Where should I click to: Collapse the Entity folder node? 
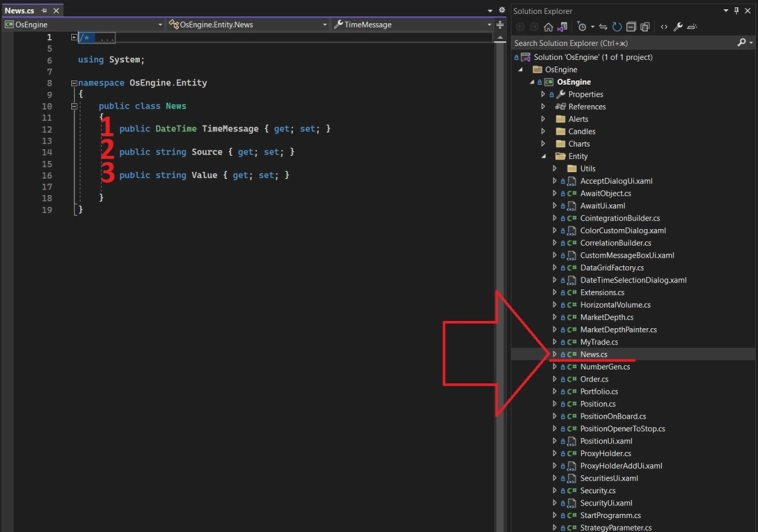(544, 156)
